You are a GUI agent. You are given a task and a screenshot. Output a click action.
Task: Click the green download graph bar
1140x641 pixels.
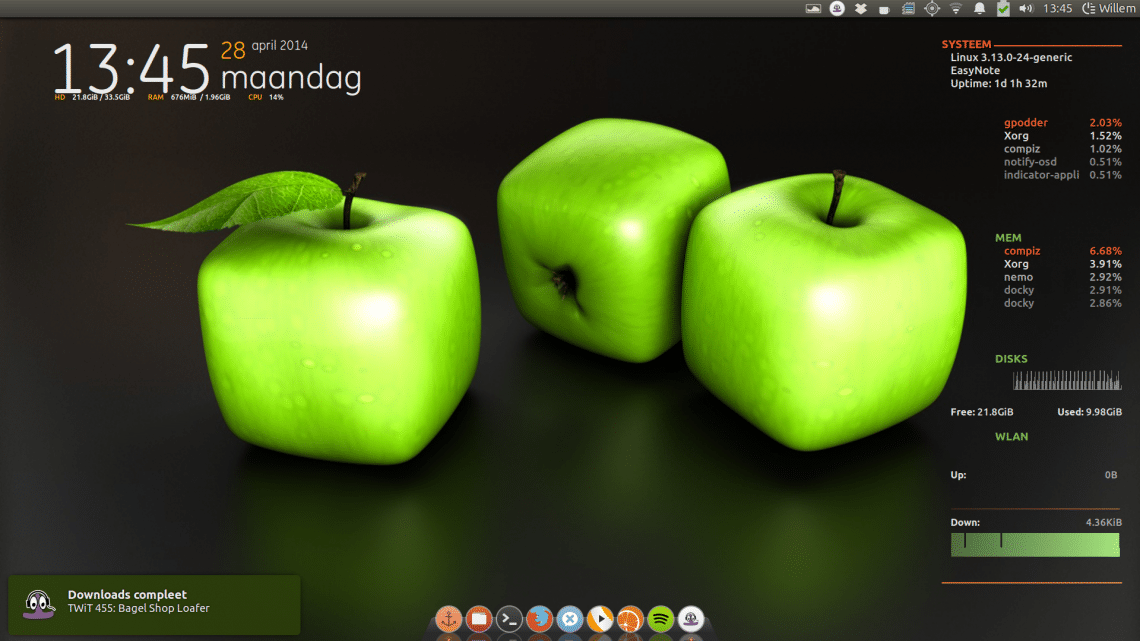pos(1035,545)
